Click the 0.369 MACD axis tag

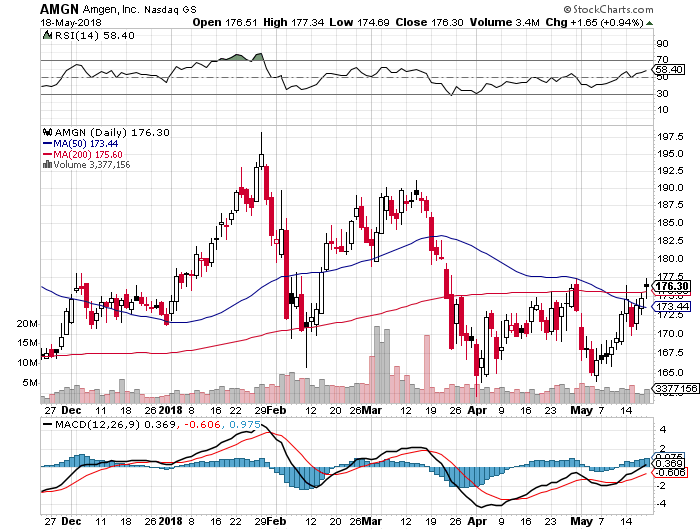point(669,464)
